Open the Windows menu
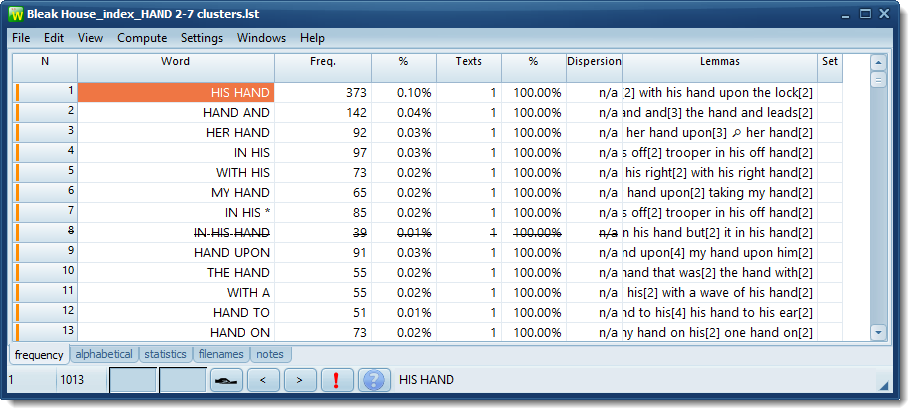The height and width of the screenshot is (415, 915). click(261, 38)
